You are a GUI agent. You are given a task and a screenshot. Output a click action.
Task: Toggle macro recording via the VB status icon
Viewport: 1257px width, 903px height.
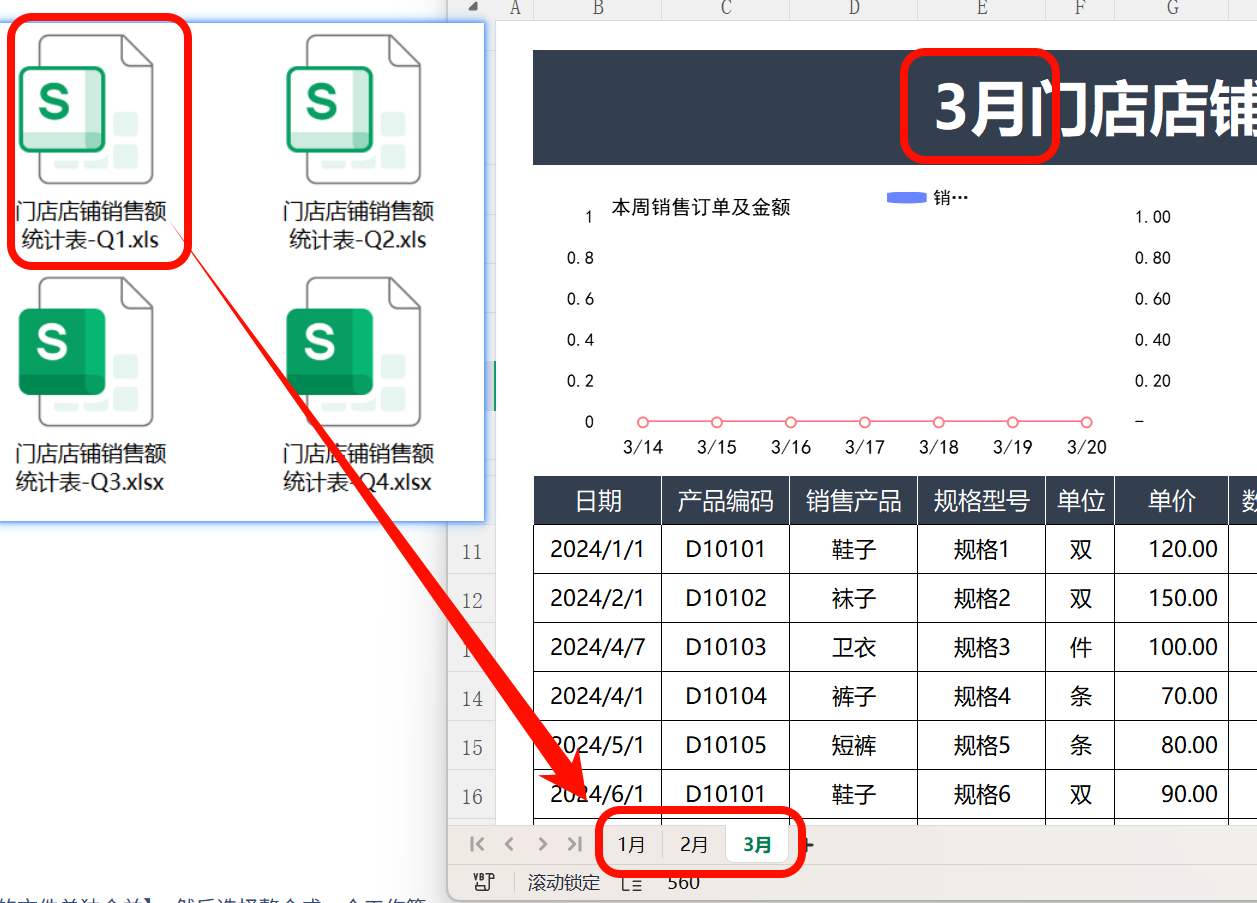click(x=483, y=883)
